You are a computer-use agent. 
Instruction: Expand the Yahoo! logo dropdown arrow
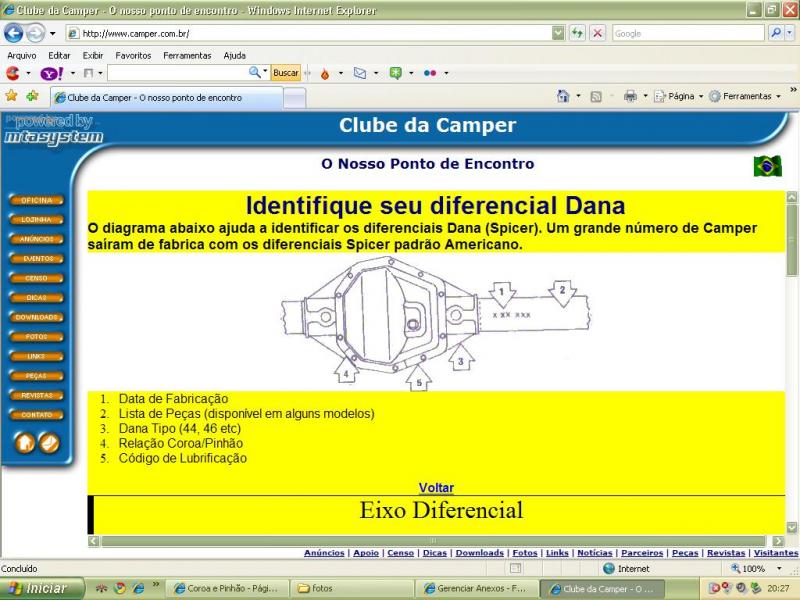(x=72, y=73)
